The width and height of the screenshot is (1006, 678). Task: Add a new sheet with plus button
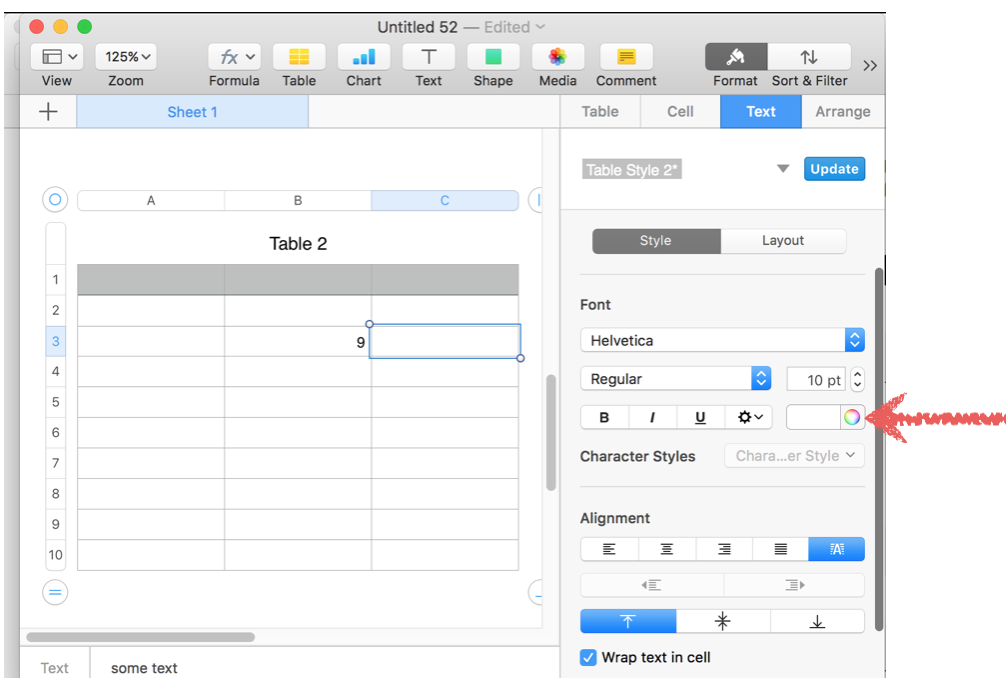pos(48,112)
